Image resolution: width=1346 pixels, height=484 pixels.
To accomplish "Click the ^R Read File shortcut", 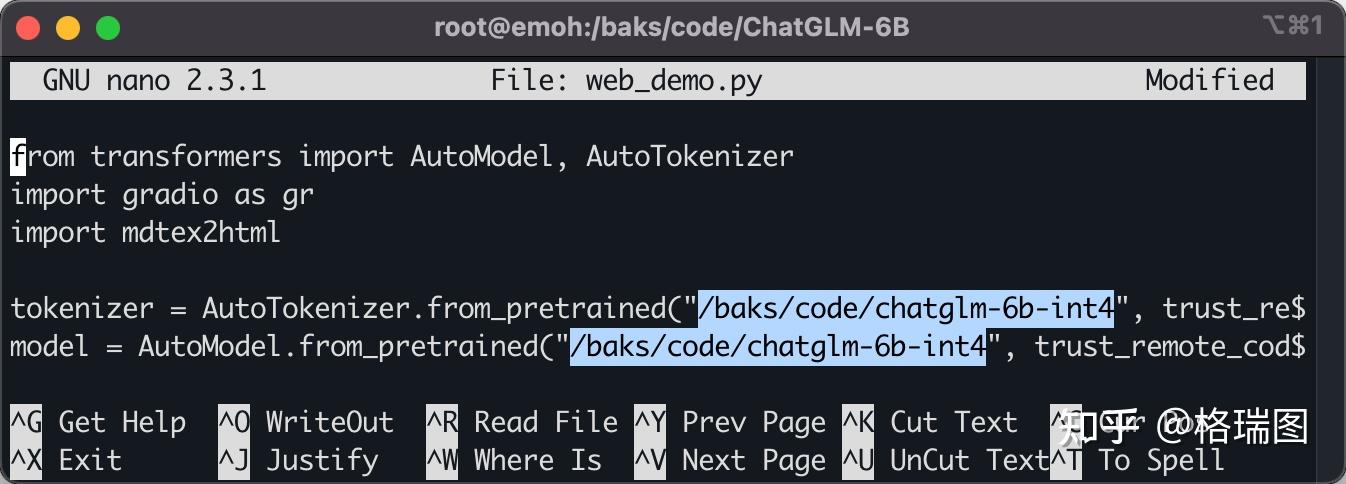I will tap(522, 422).
